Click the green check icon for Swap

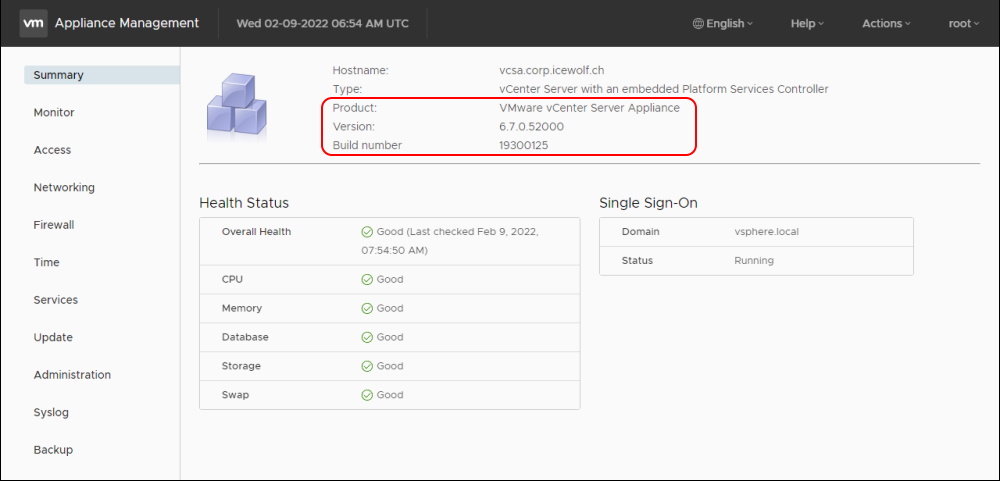coord(367,395)
